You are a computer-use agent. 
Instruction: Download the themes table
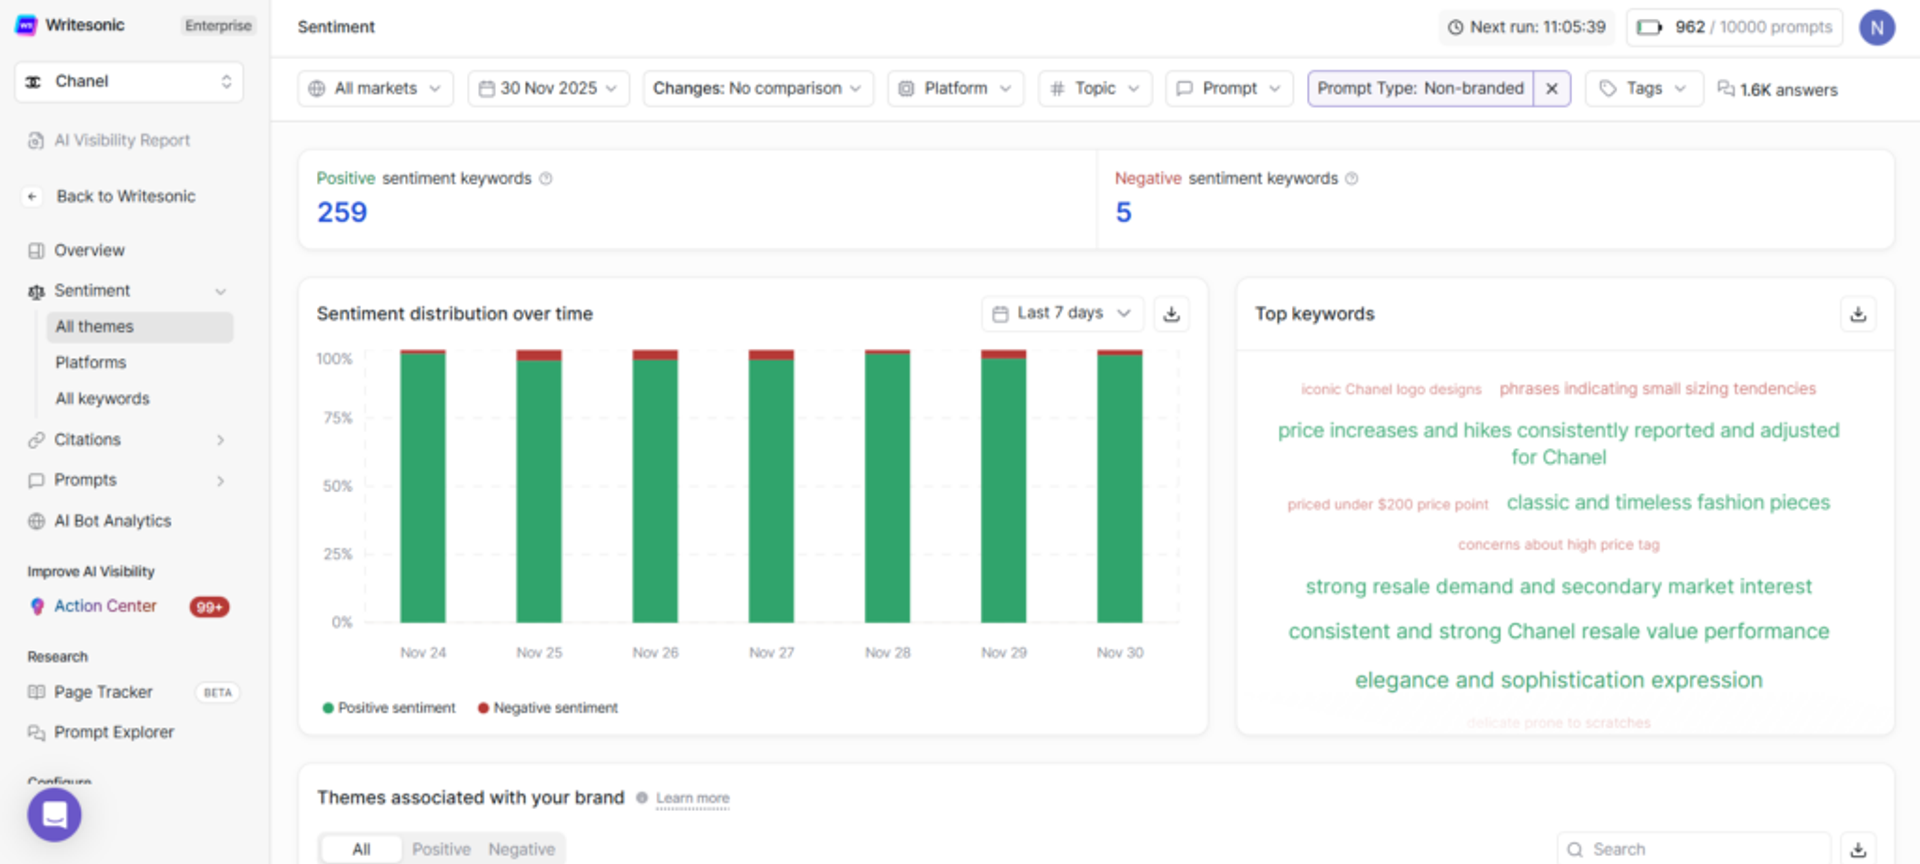pos(1858,849)
